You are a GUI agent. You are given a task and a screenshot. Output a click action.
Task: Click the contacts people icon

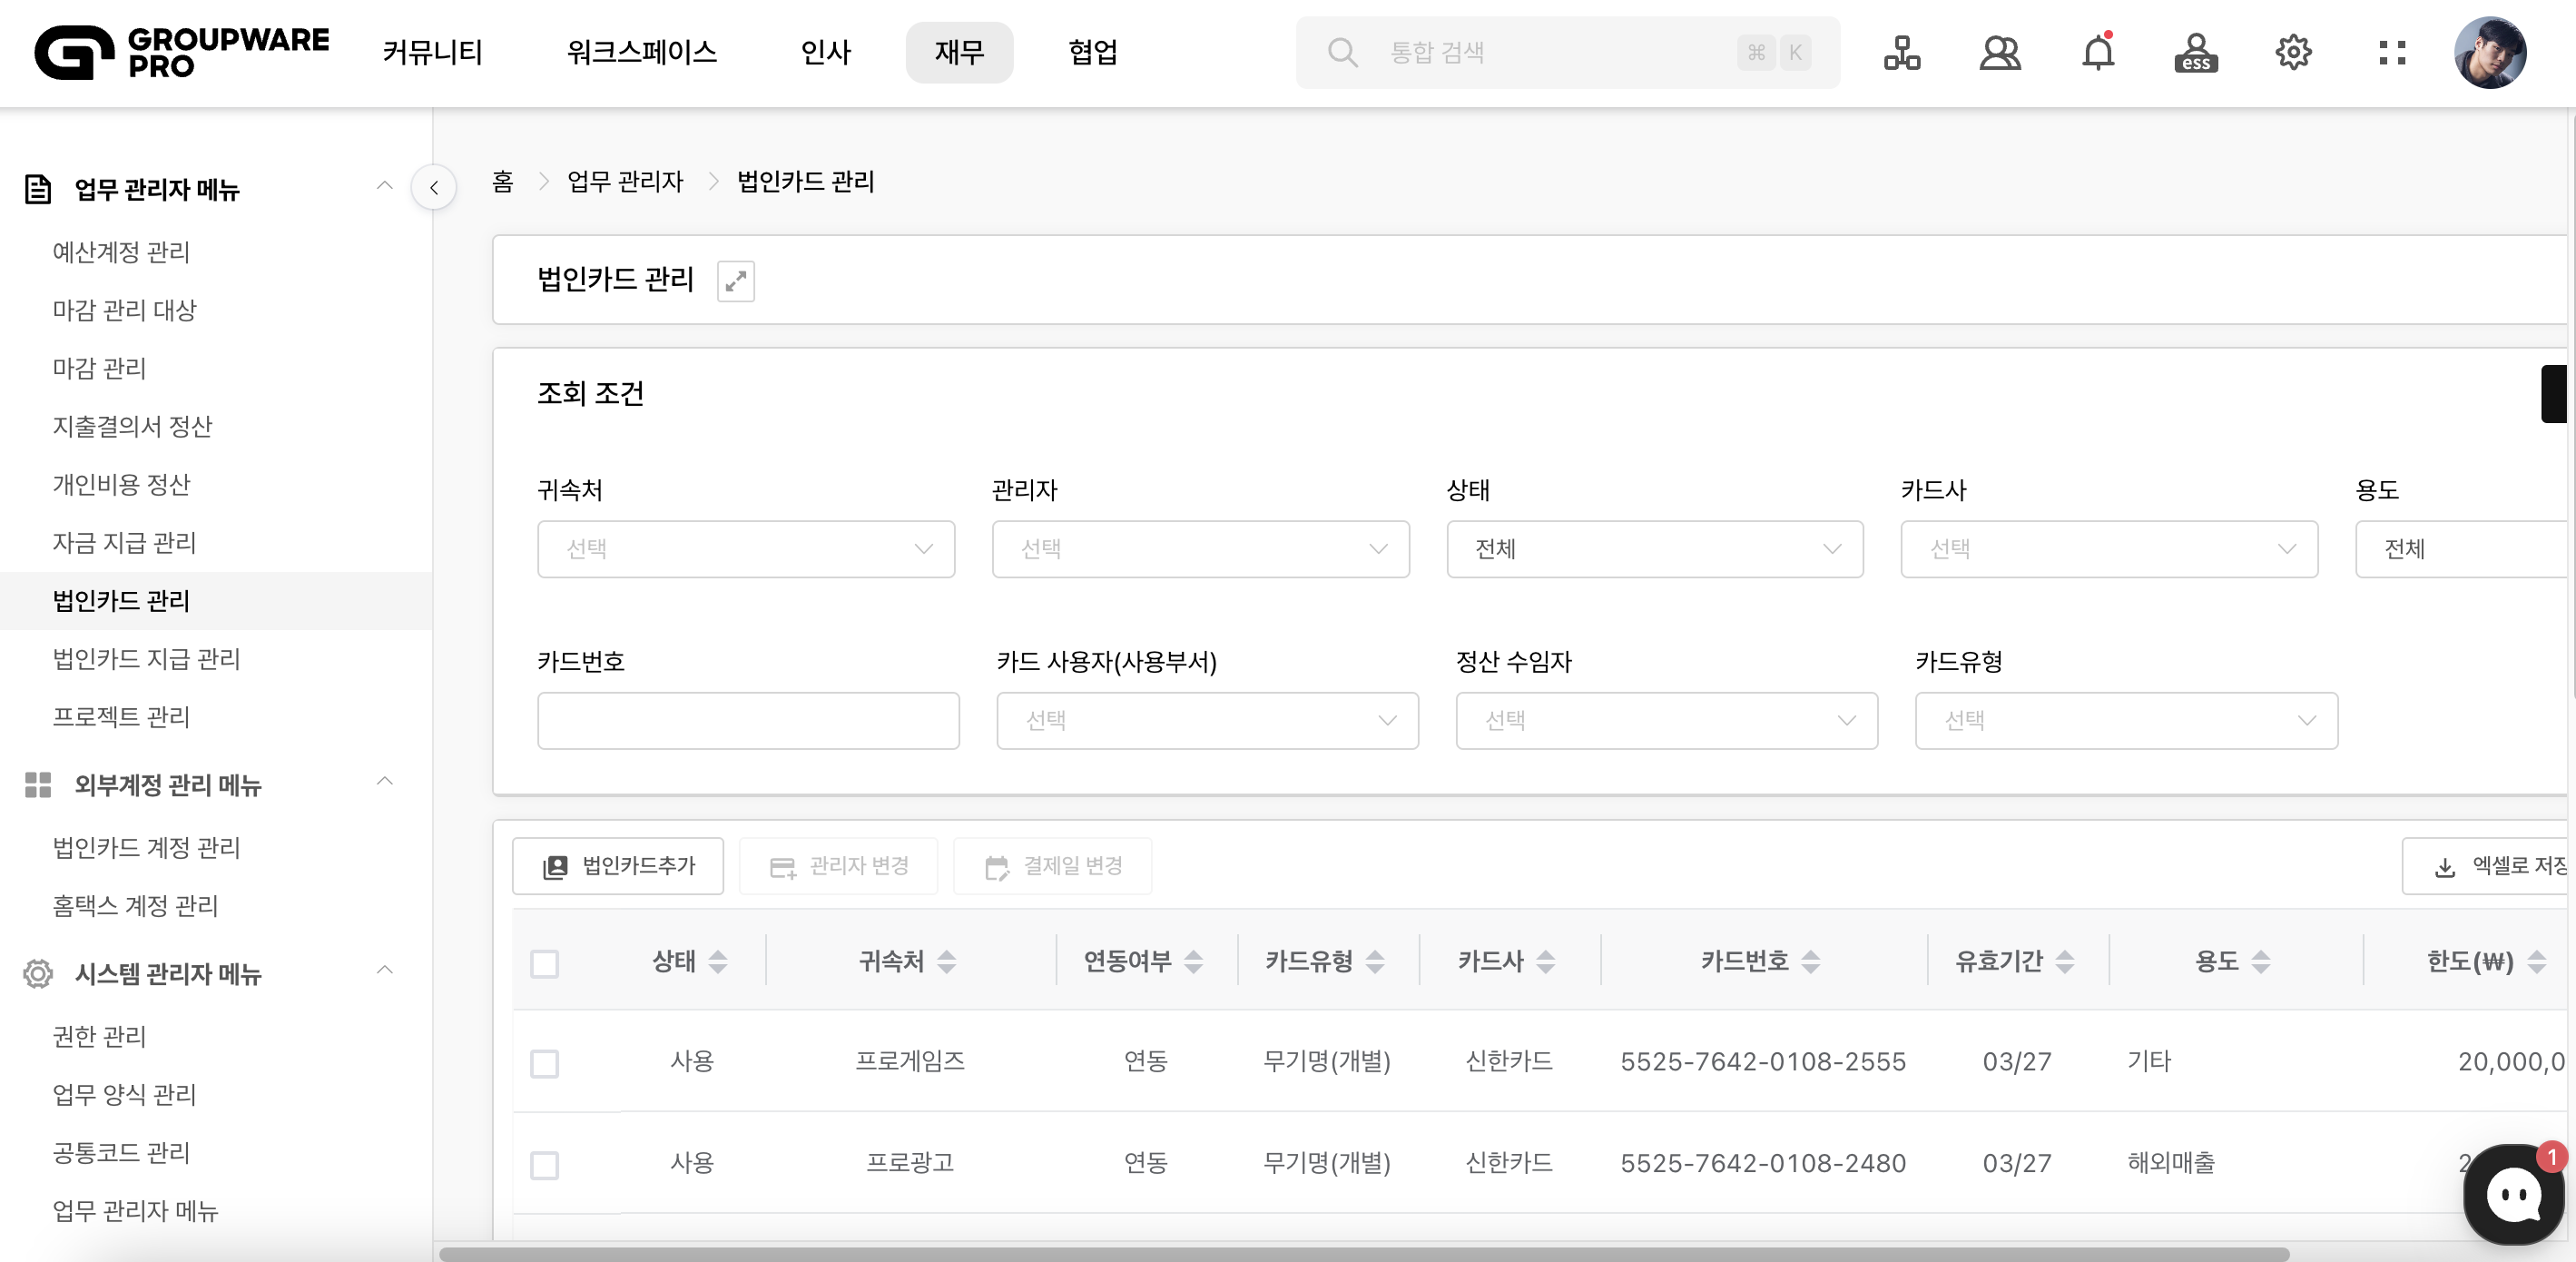click(x=1999, y=52)
